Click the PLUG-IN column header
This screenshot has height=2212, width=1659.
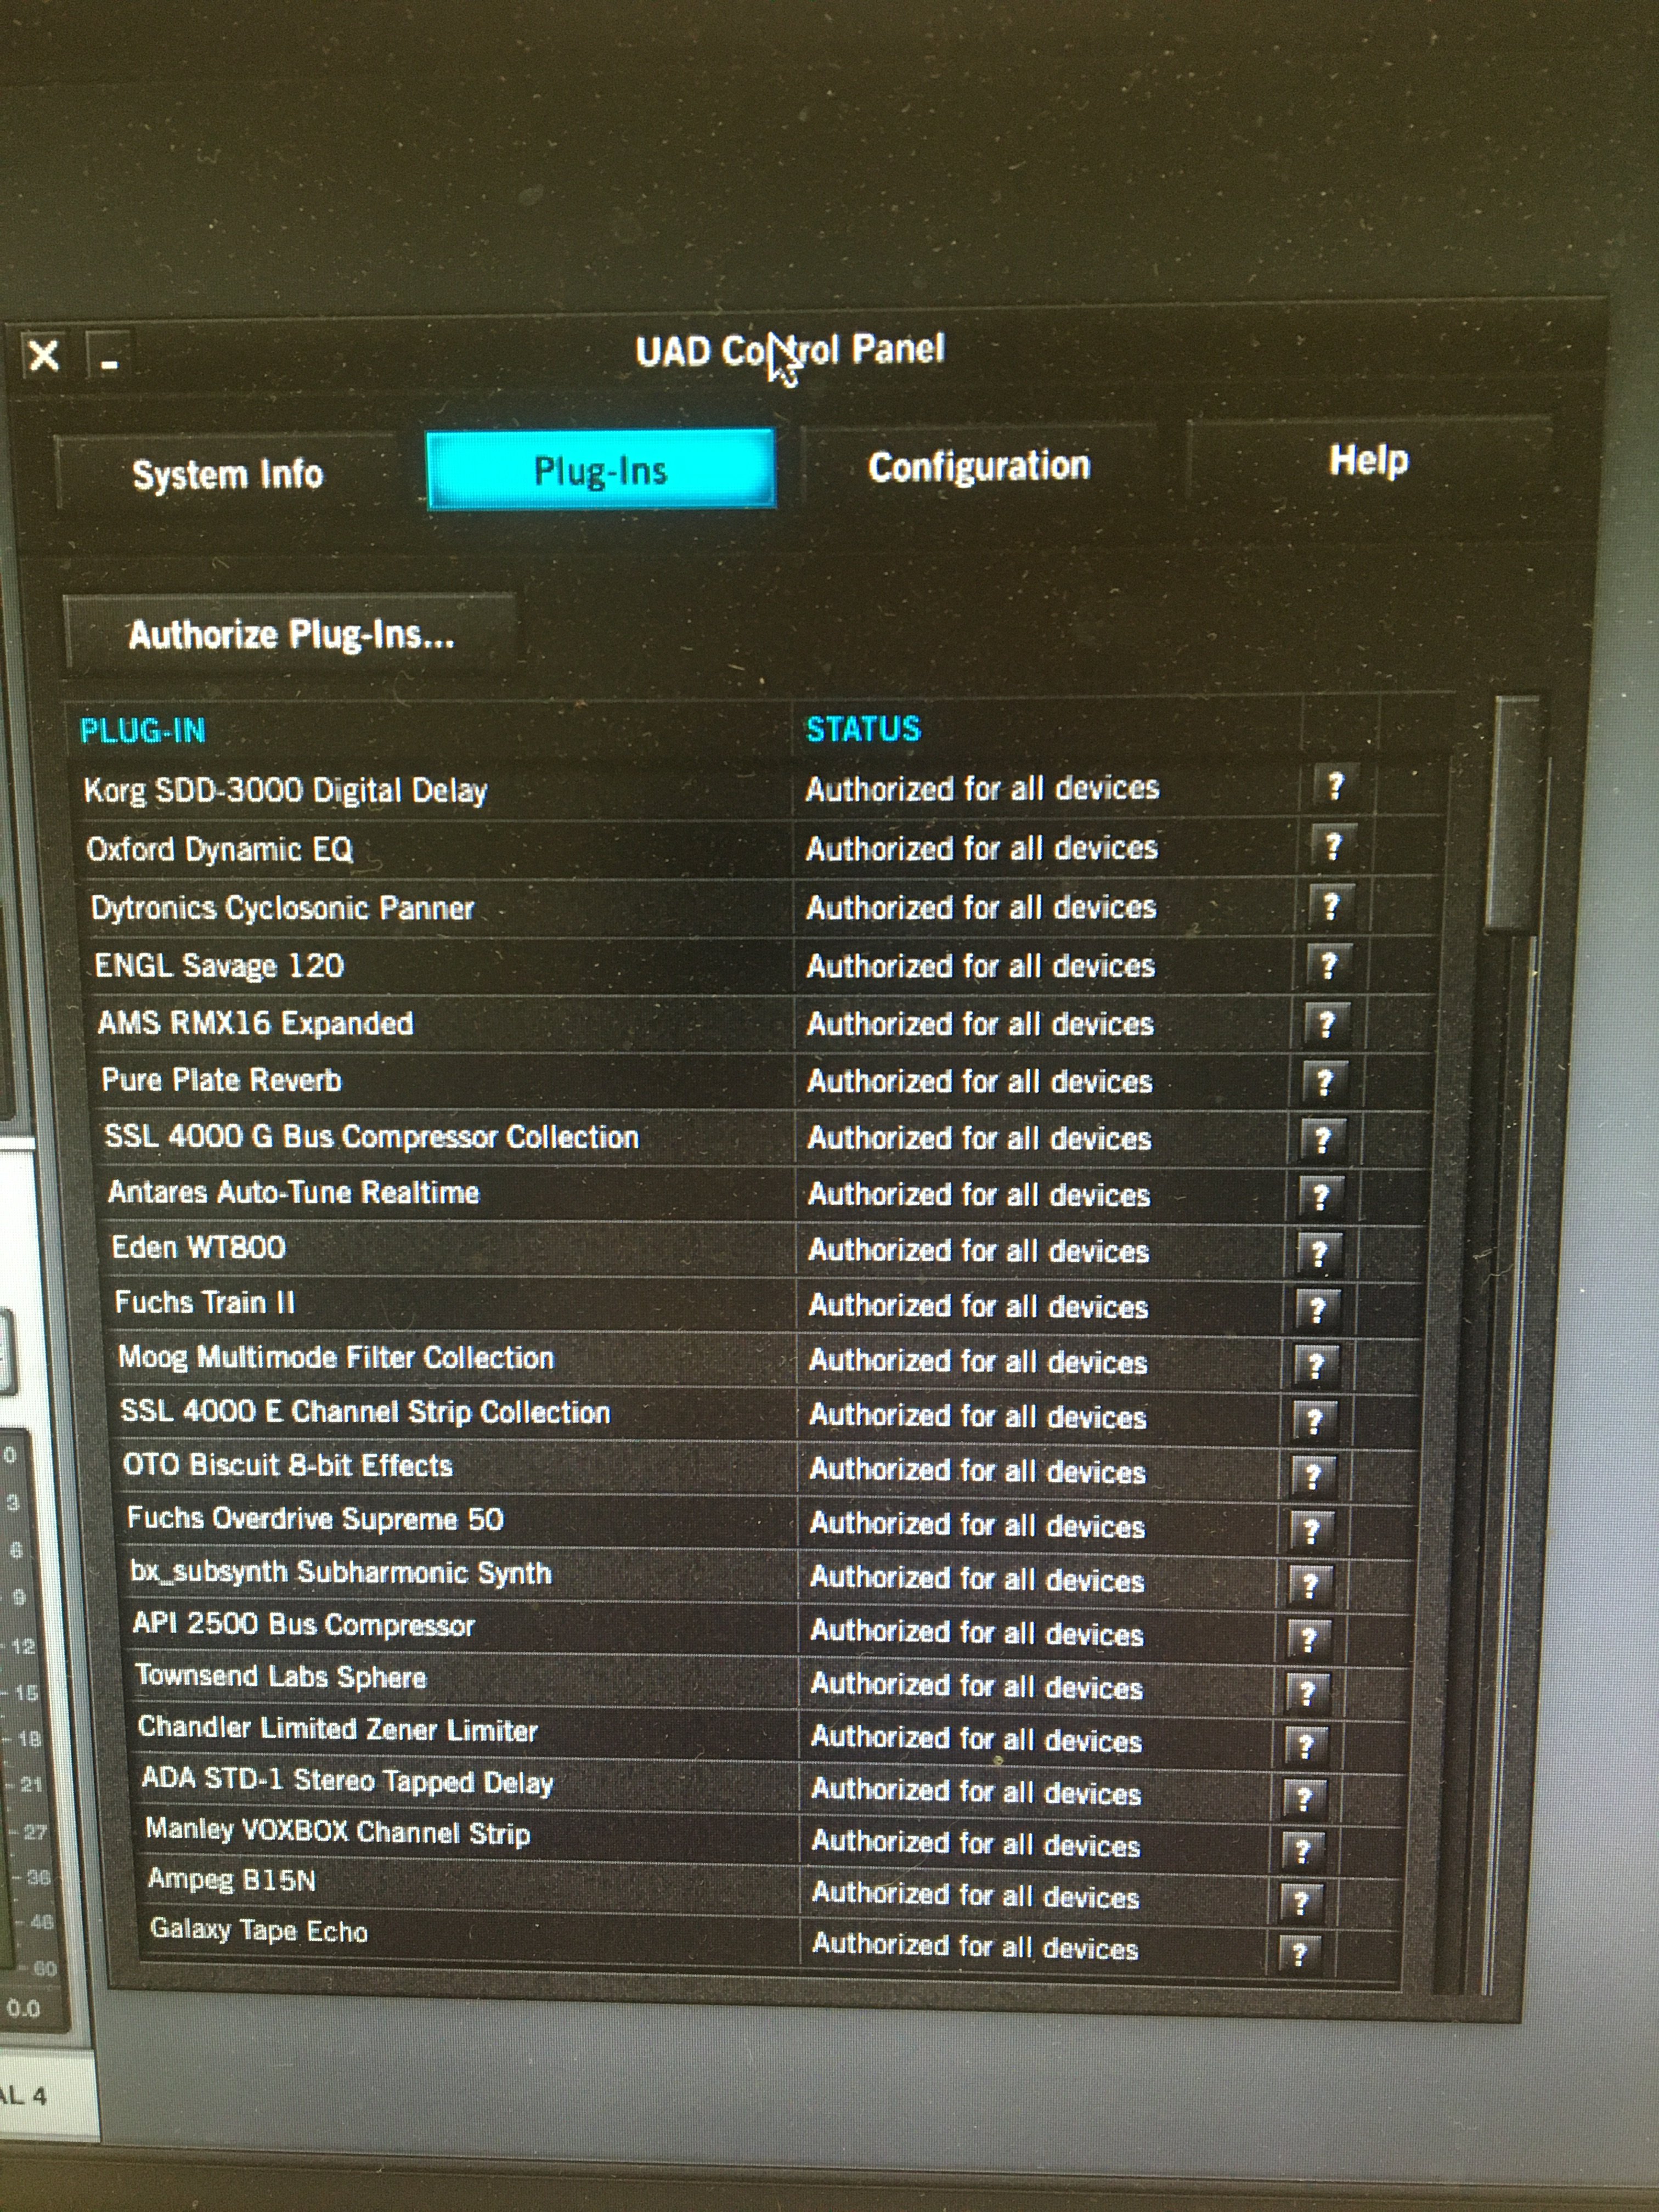pyautogui.click(x=143, y=731)
